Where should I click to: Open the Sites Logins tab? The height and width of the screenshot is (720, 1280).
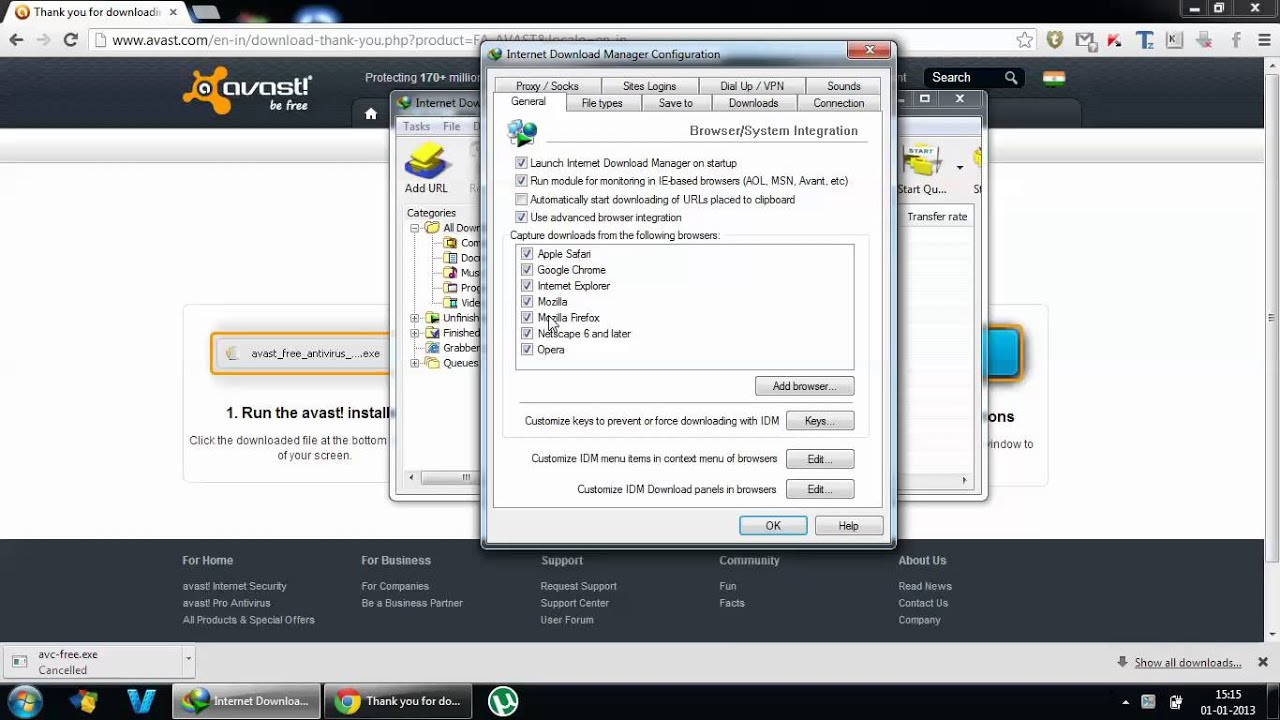[649, 86]
